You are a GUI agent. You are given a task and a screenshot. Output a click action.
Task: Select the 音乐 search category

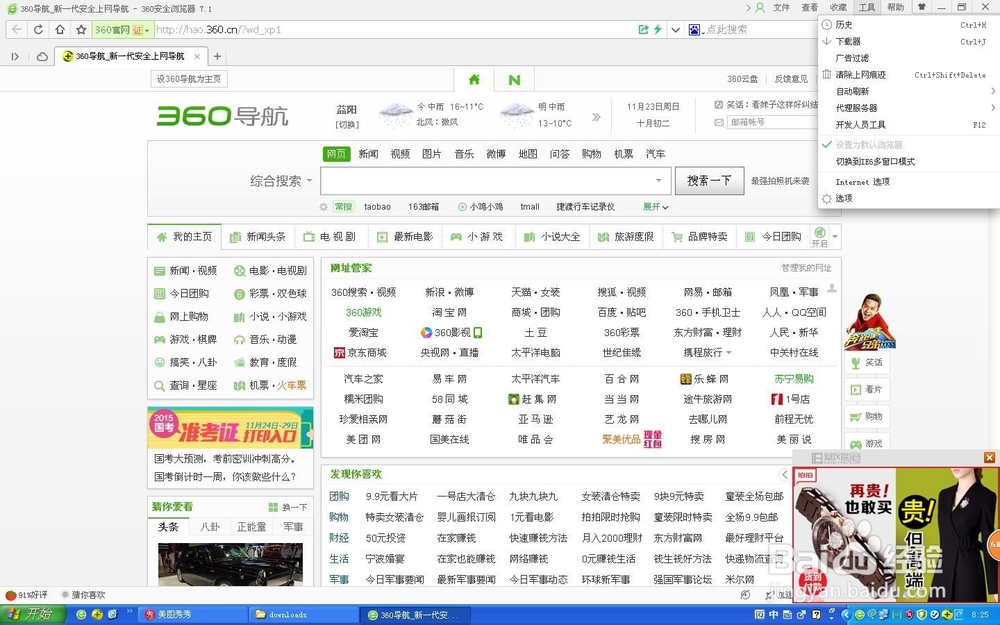464,154
